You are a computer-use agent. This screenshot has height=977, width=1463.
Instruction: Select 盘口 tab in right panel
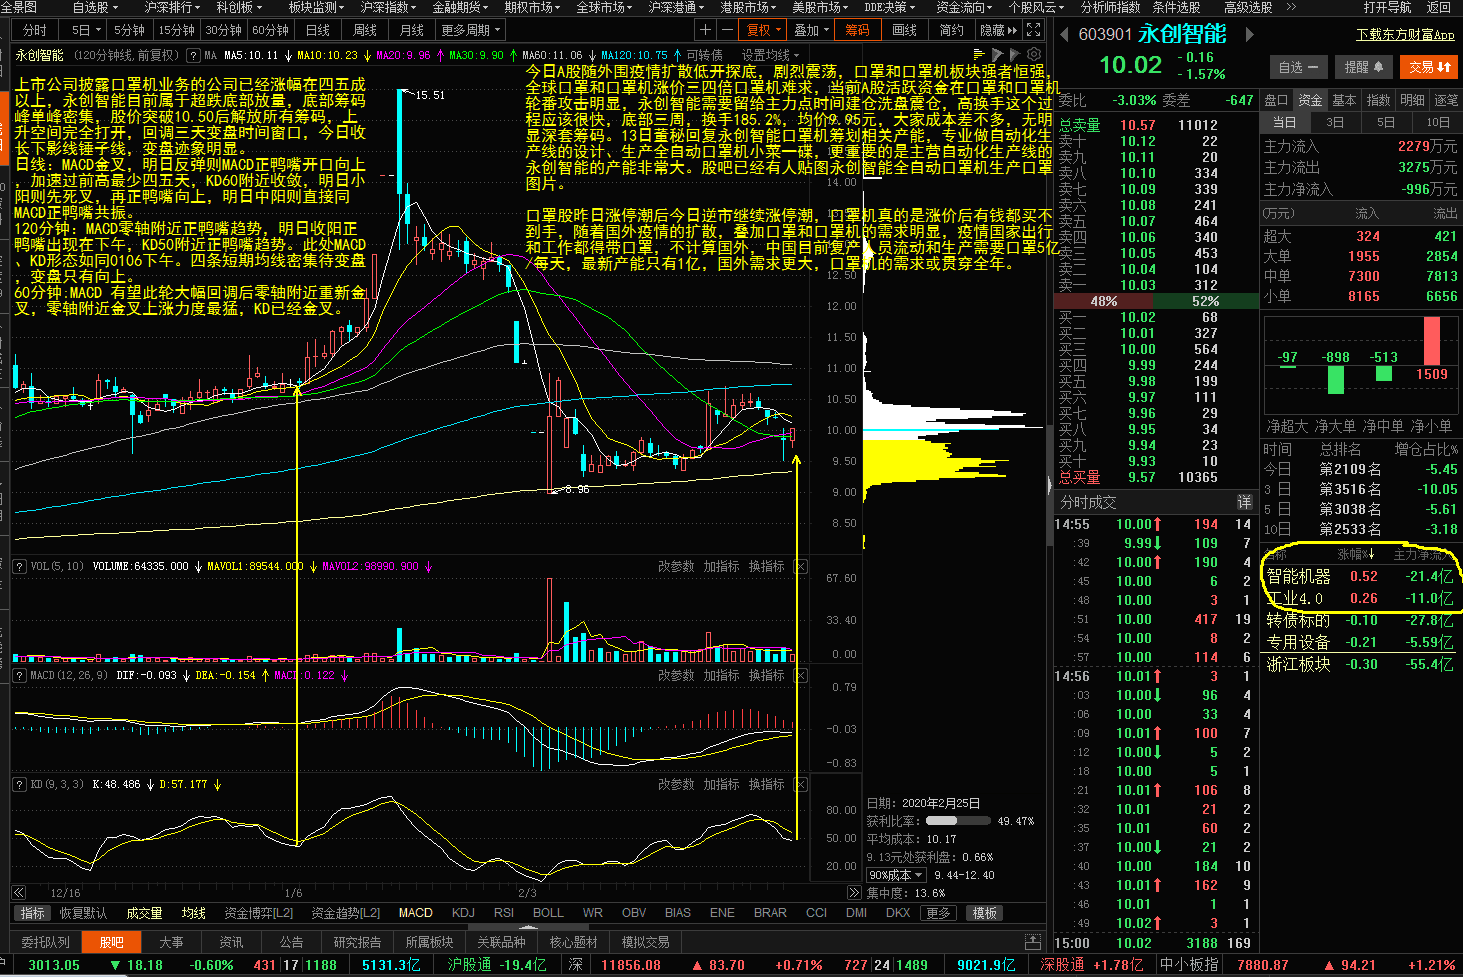(1276, 100)
